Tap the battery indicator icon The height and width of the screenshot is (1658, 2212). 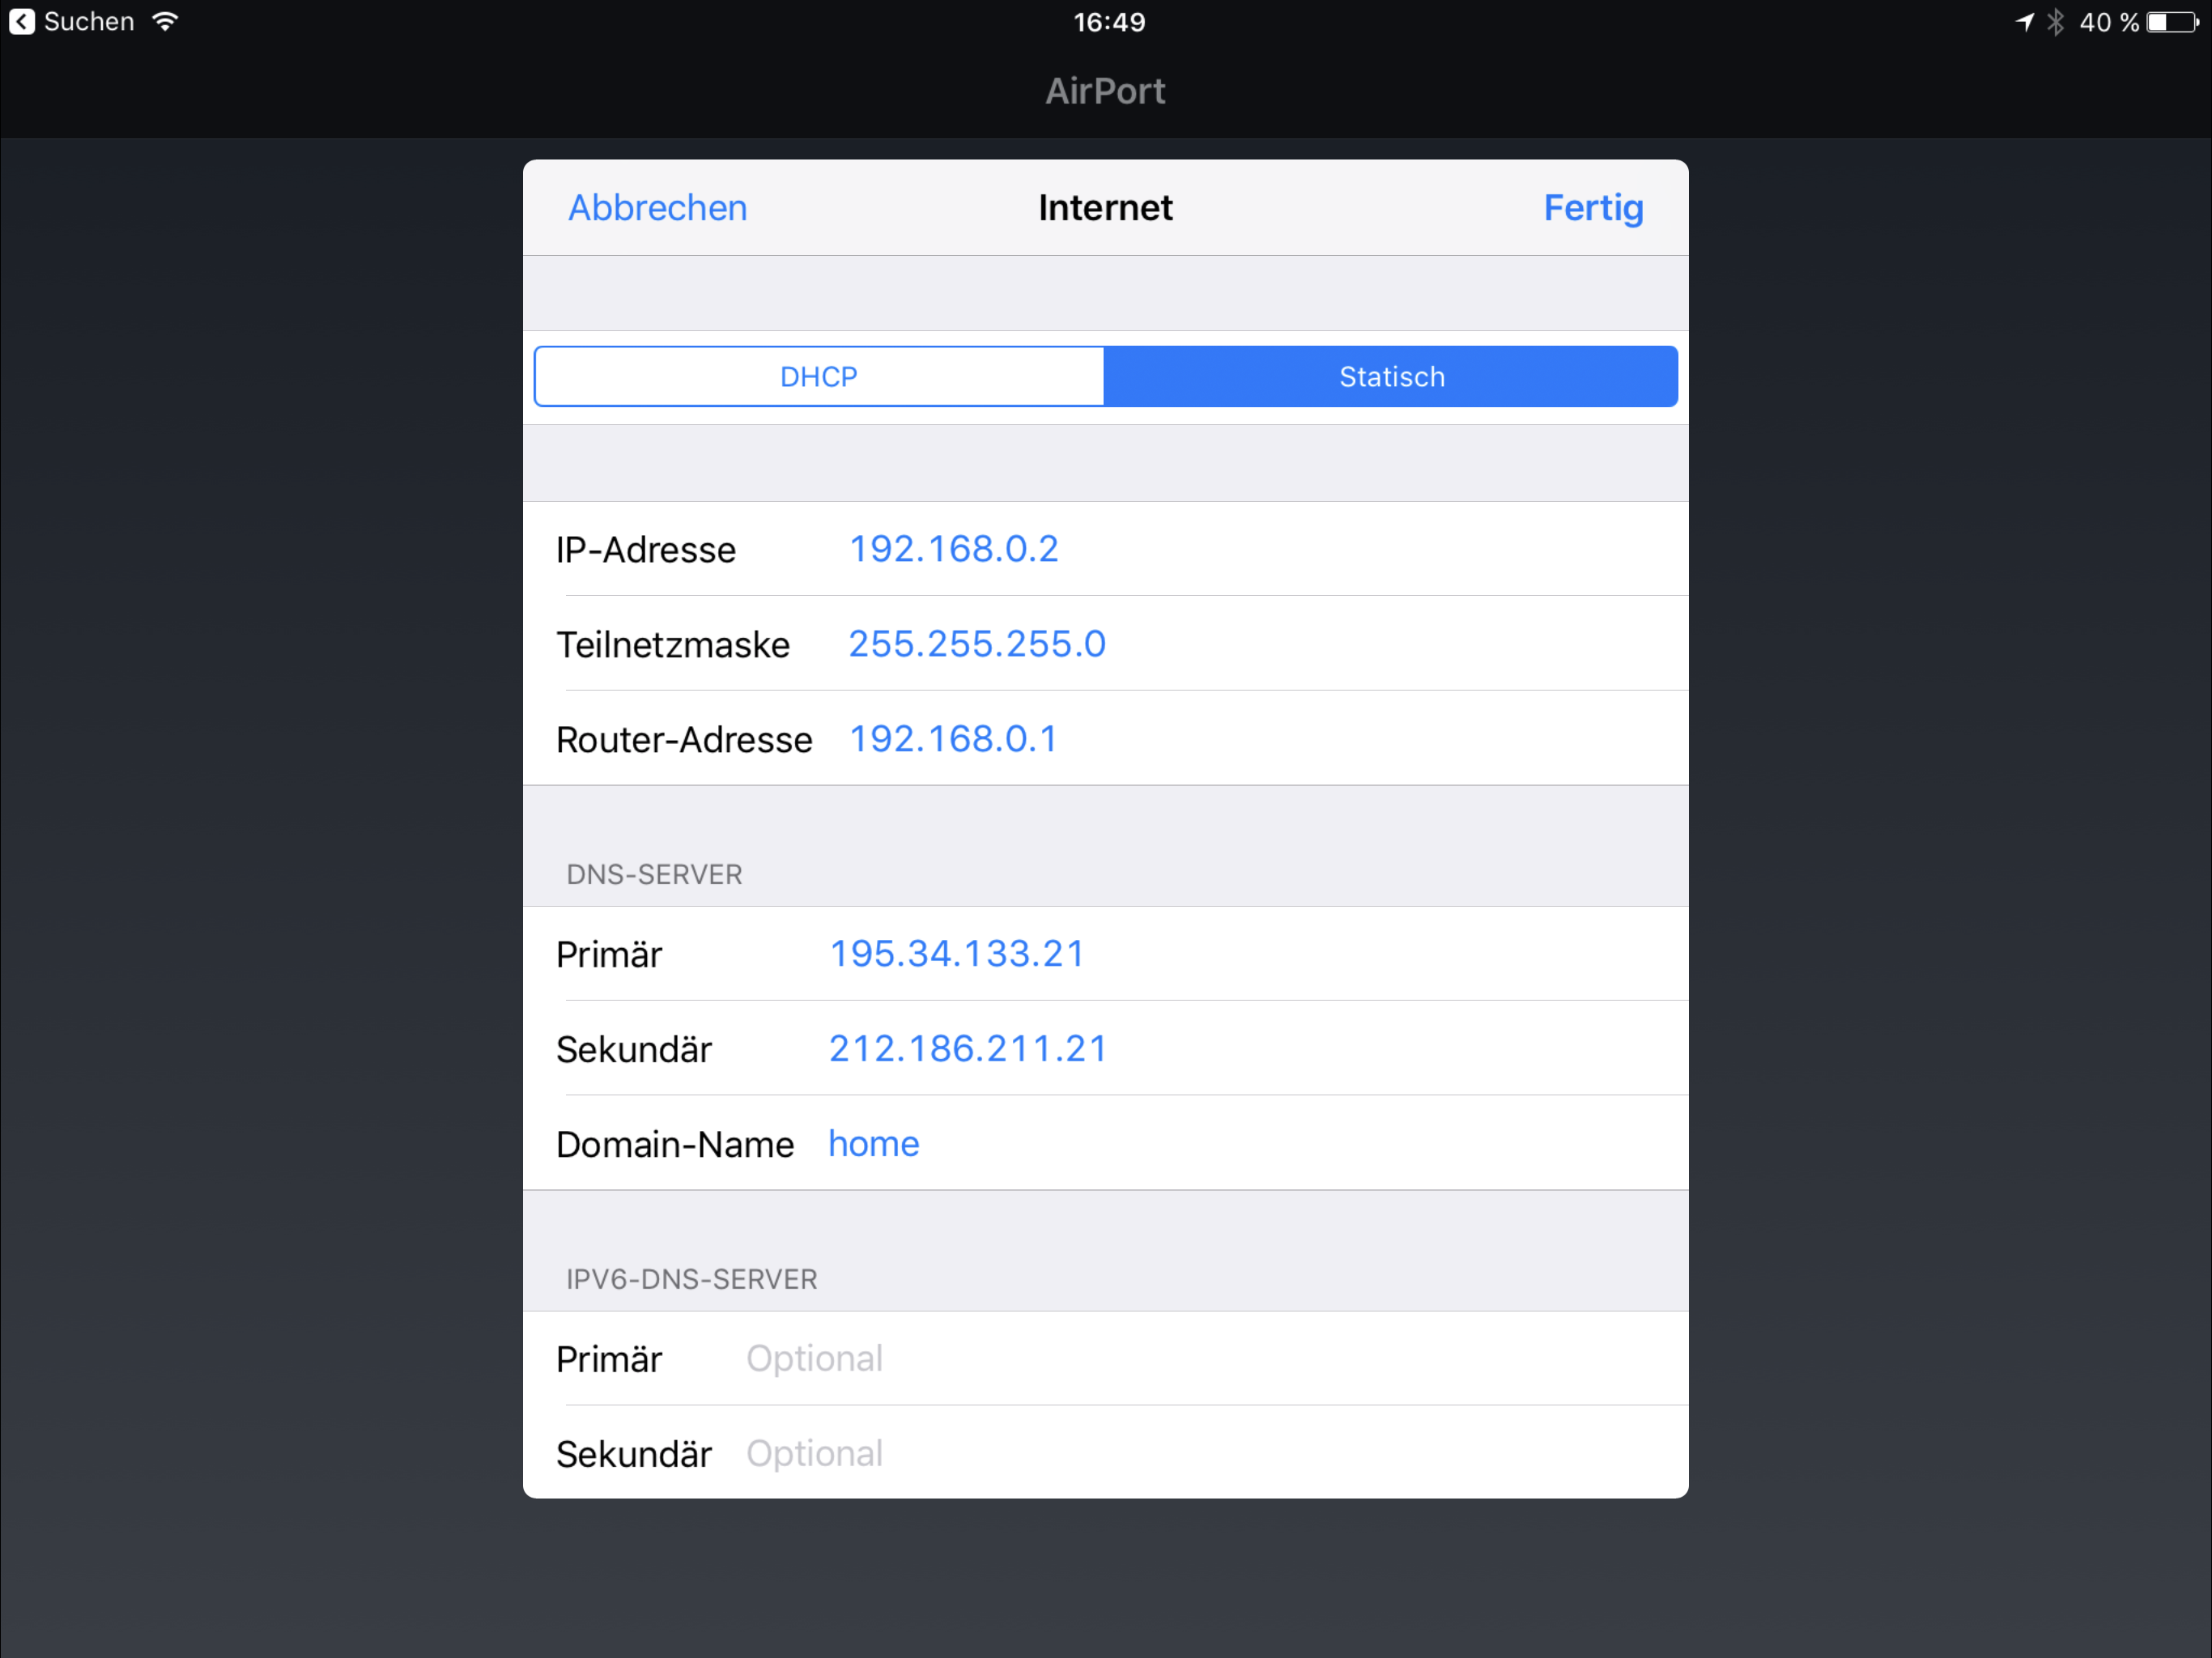coord(2172,22)
